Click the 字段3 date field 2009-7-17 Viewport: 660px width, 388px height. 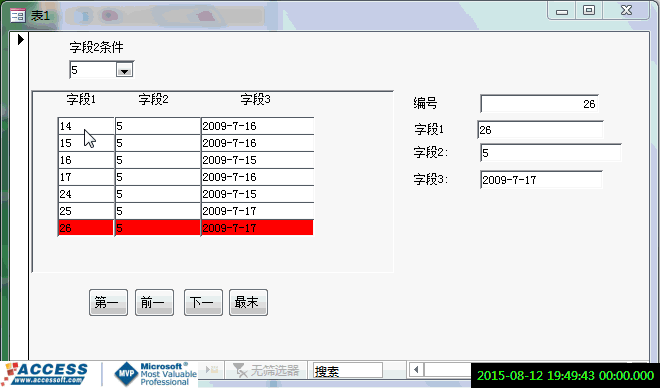click(x=541, y=180)
